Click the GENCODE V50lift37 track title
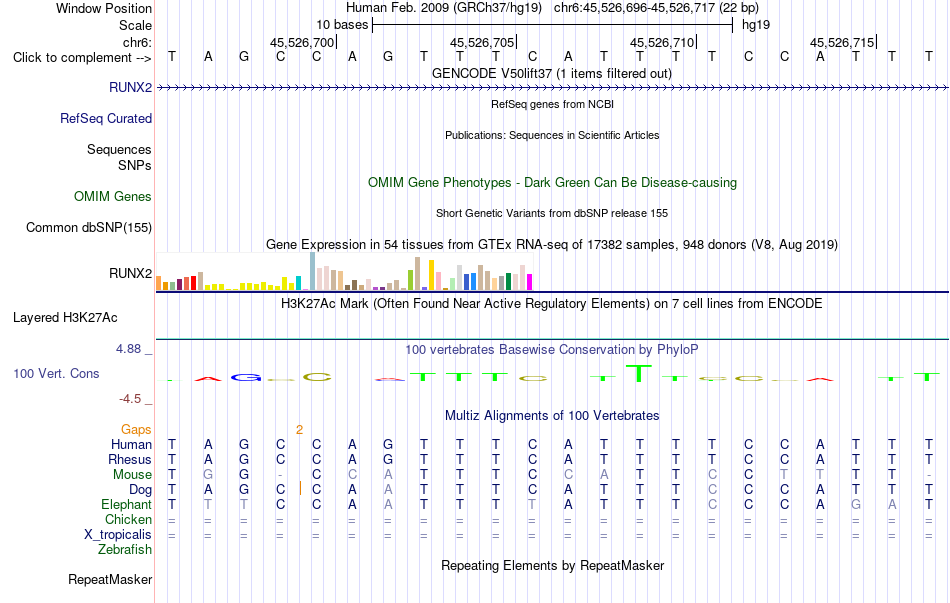950x603 pixels. point(551,73)
